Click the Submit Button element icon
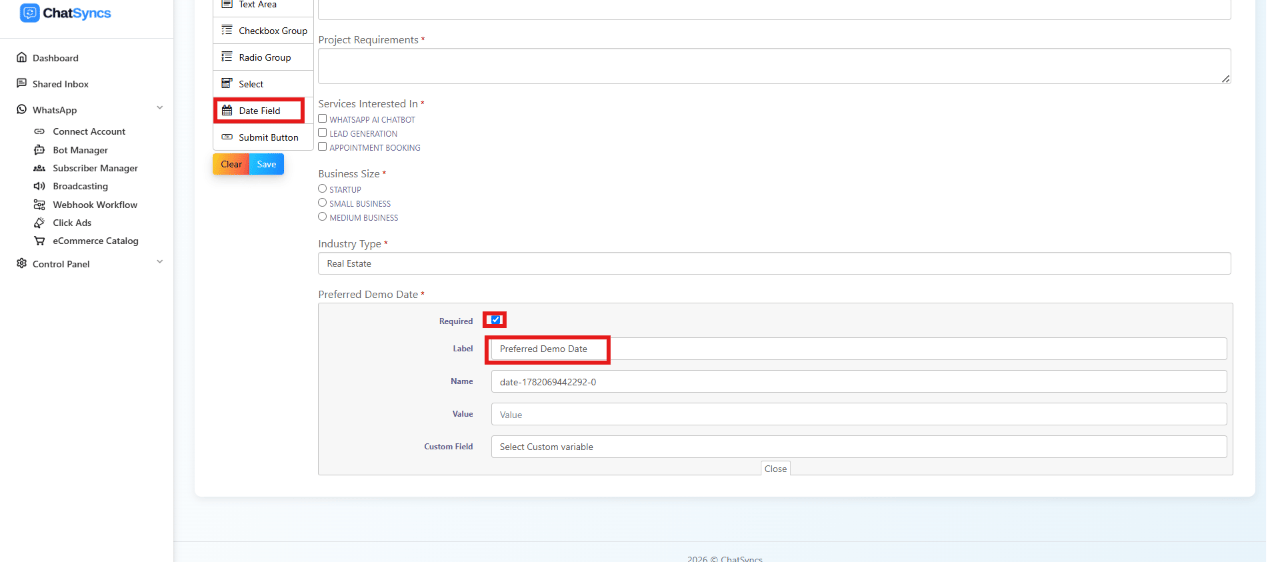The image size is (1267, 563). (x=227, y=138)
